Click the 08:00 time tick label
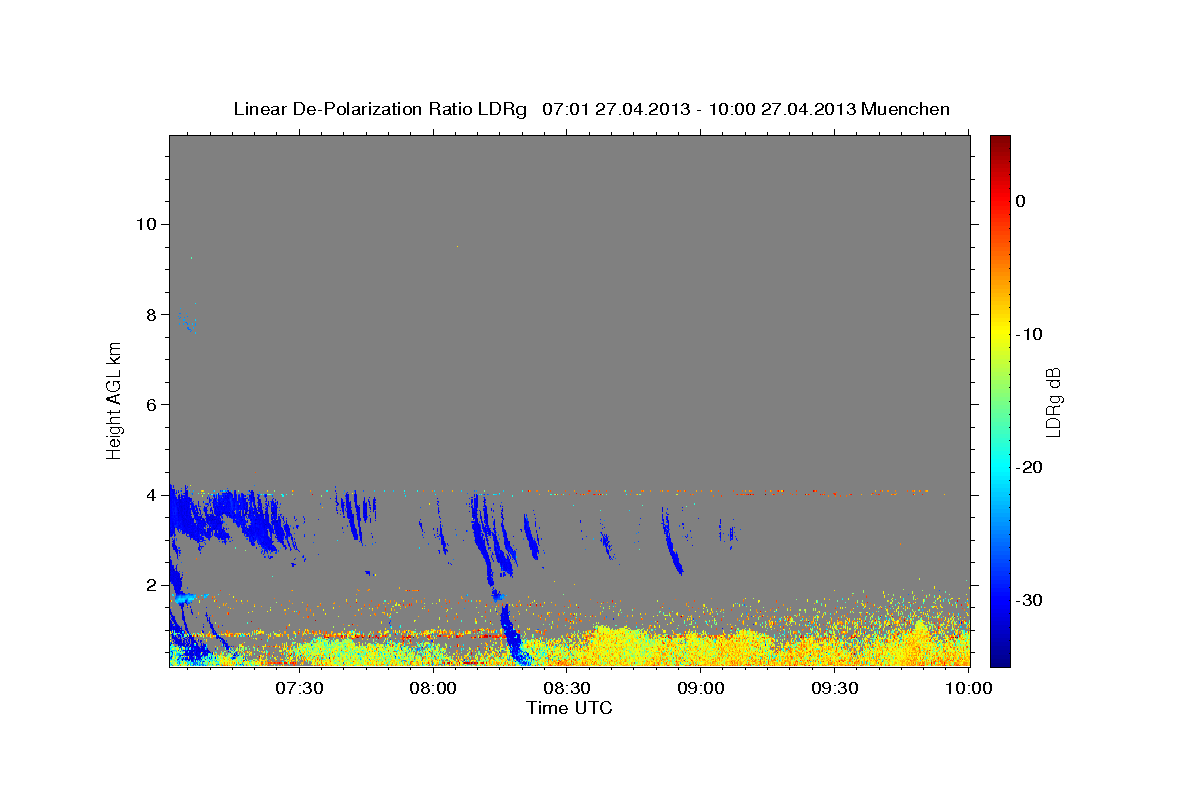The image size is (1200, 800). click(x=433, y=688)
